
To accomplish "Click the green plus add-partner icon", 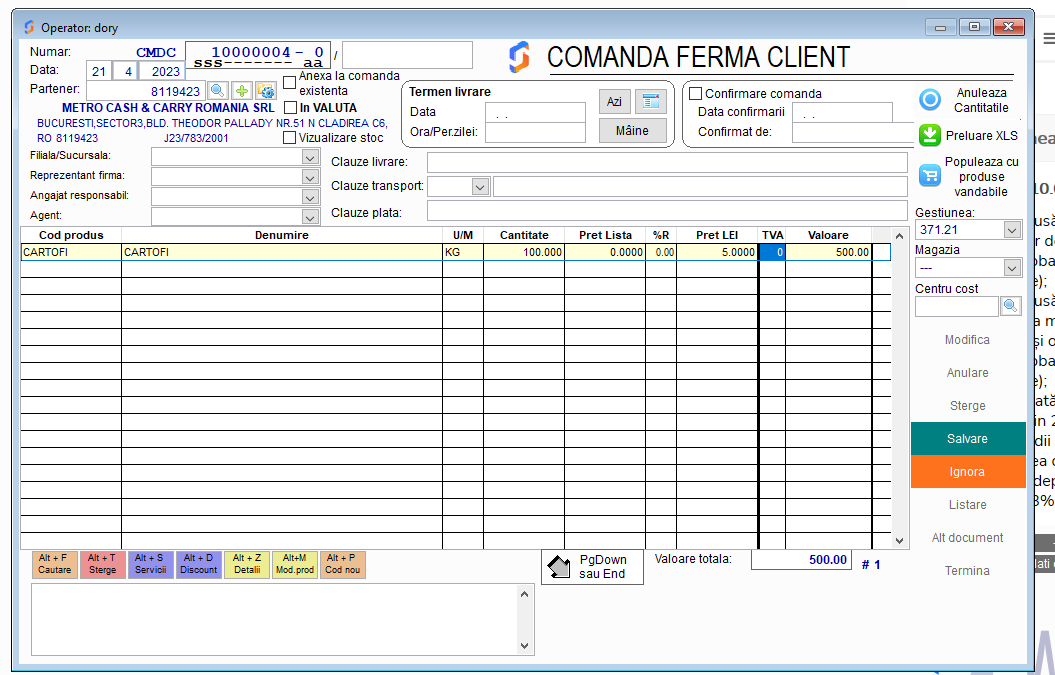I will [x=242, y=91].
